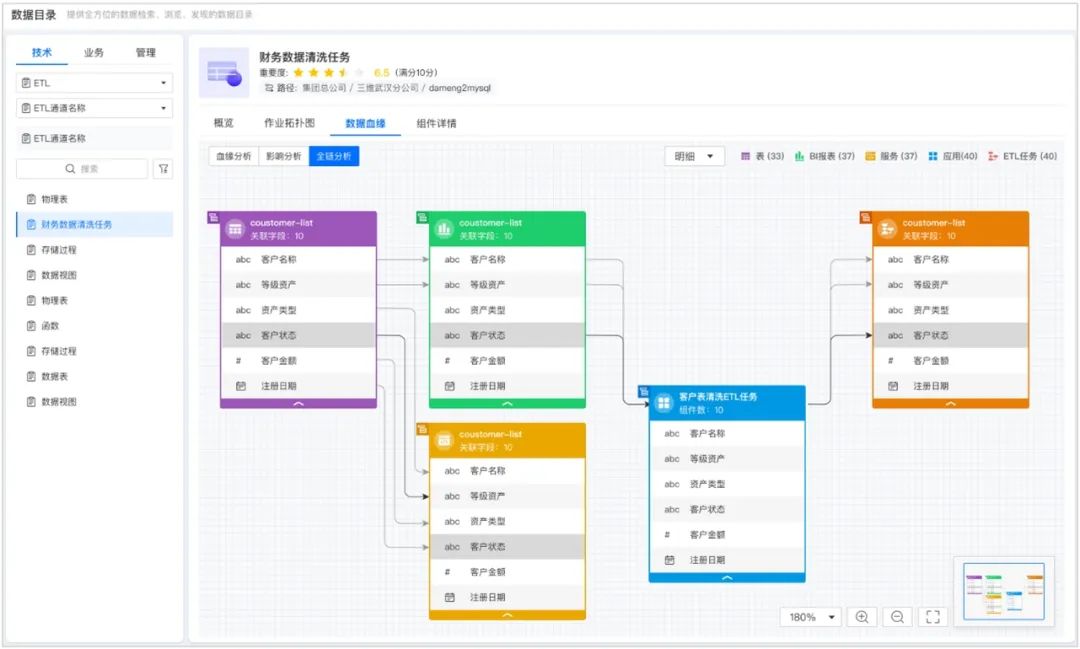Click the fullscreen fit-to-view icon
Image resolution: width=1080 pixels, height=649 pixels.
(933, 617)
